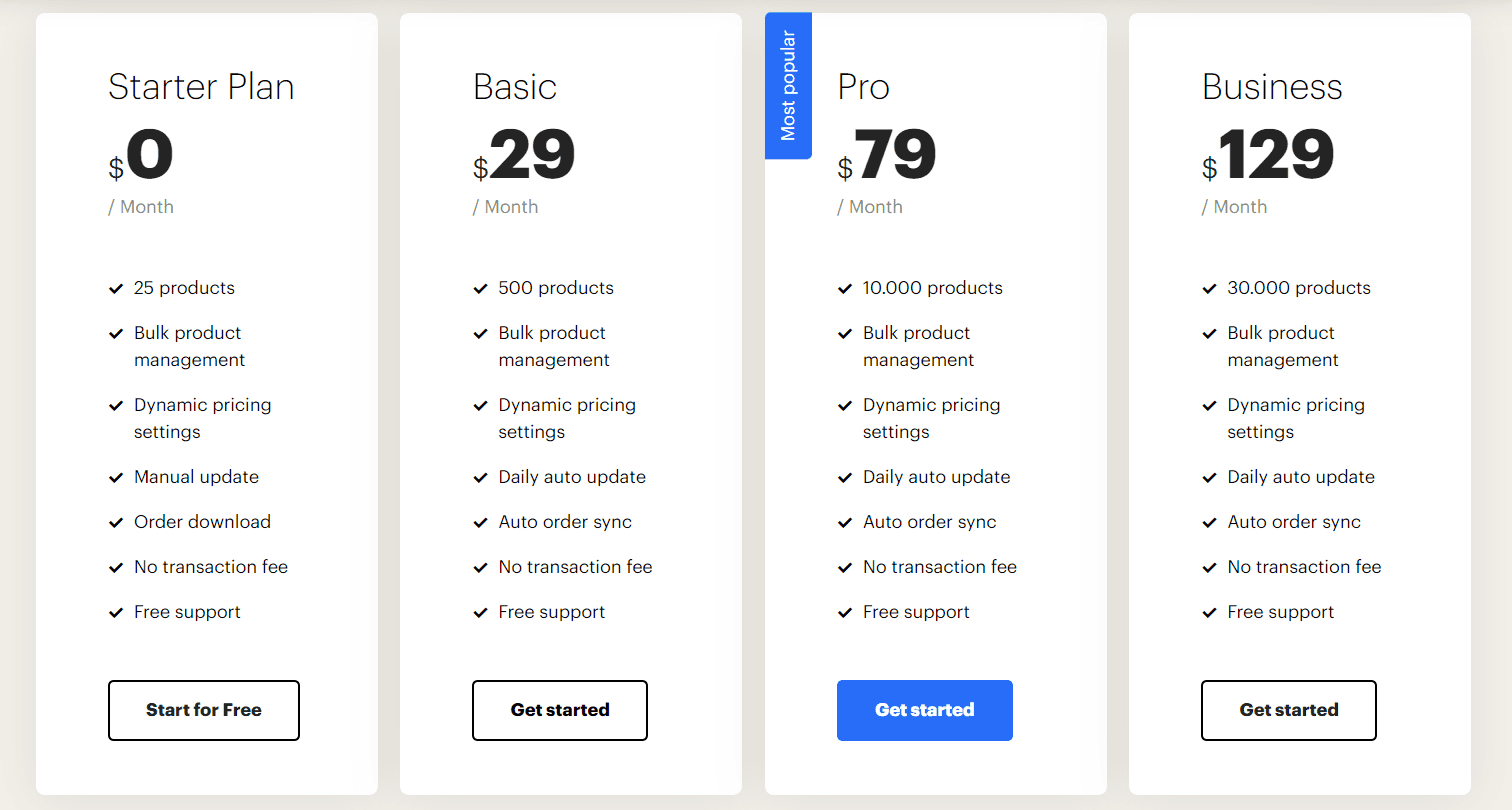This screenshot has width=1512, height=810.
Task: Click Get started on the Business plan
Action: [x=1288, y=710]
